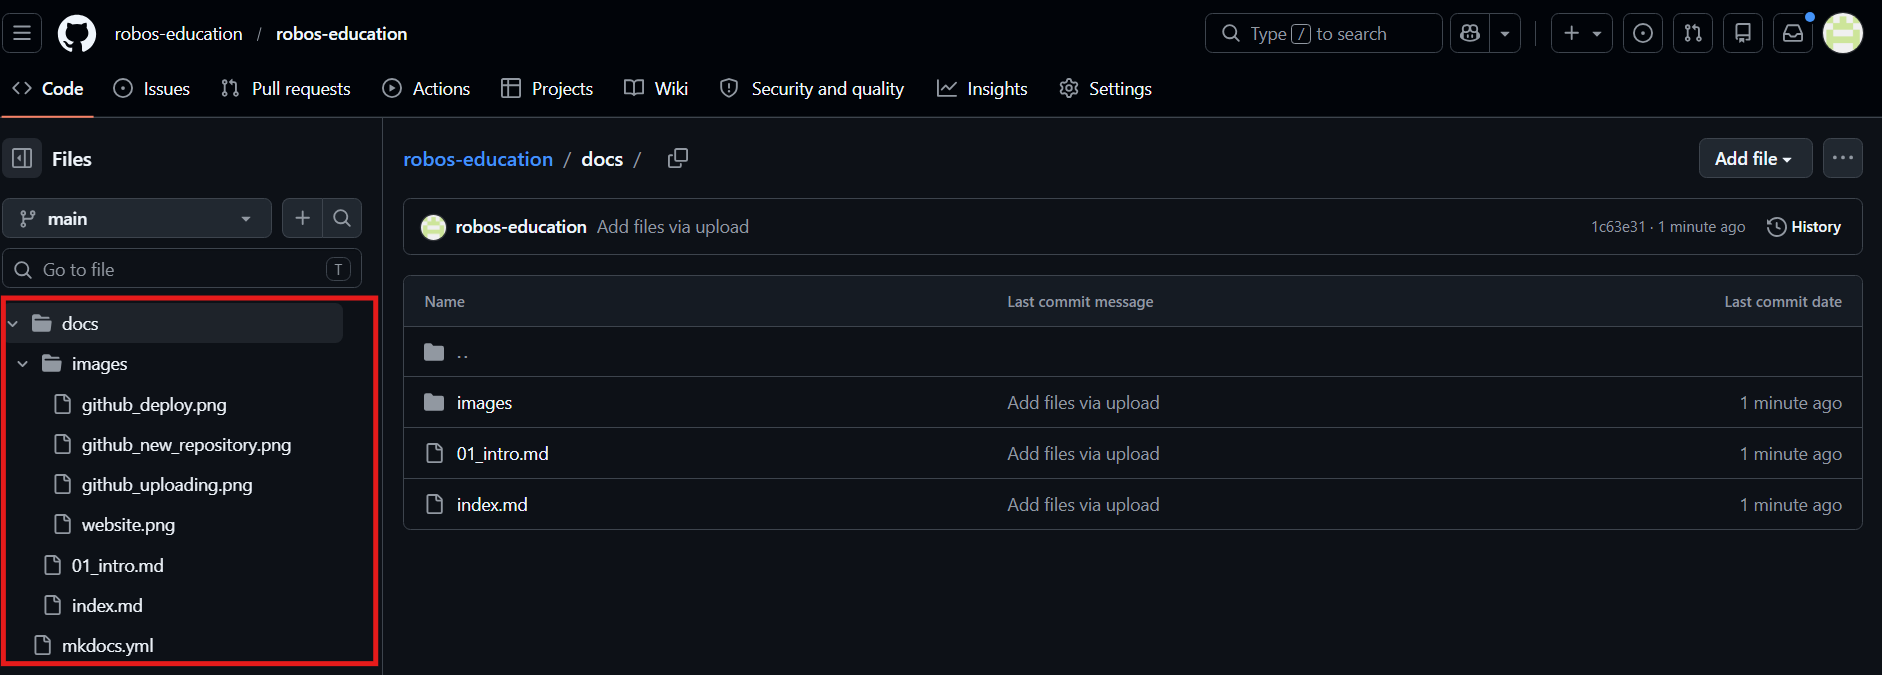Open the issues circle icon in header
Screen dimensions: 1882x675
[1642, 33]
